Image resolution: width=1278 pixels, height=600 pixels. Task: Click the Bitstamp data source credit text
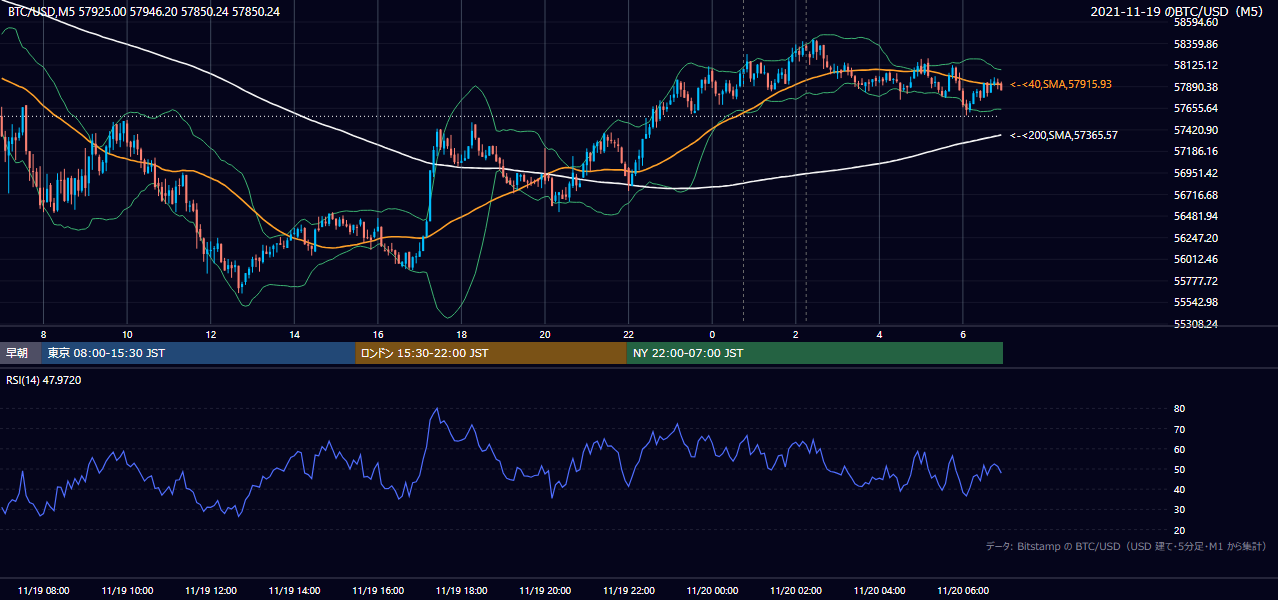coord(1126,546)
